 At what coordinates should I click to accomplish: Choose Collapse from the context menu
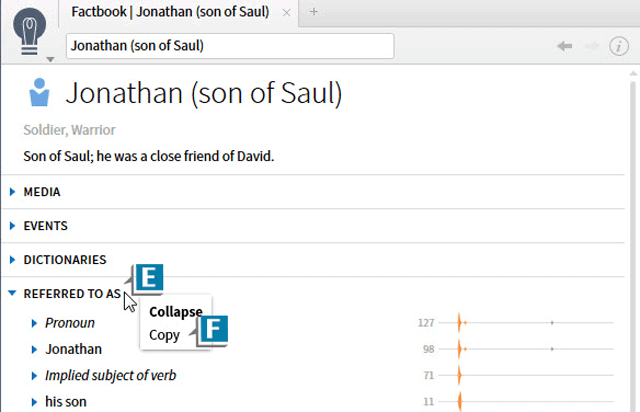(x=175, y=312)
